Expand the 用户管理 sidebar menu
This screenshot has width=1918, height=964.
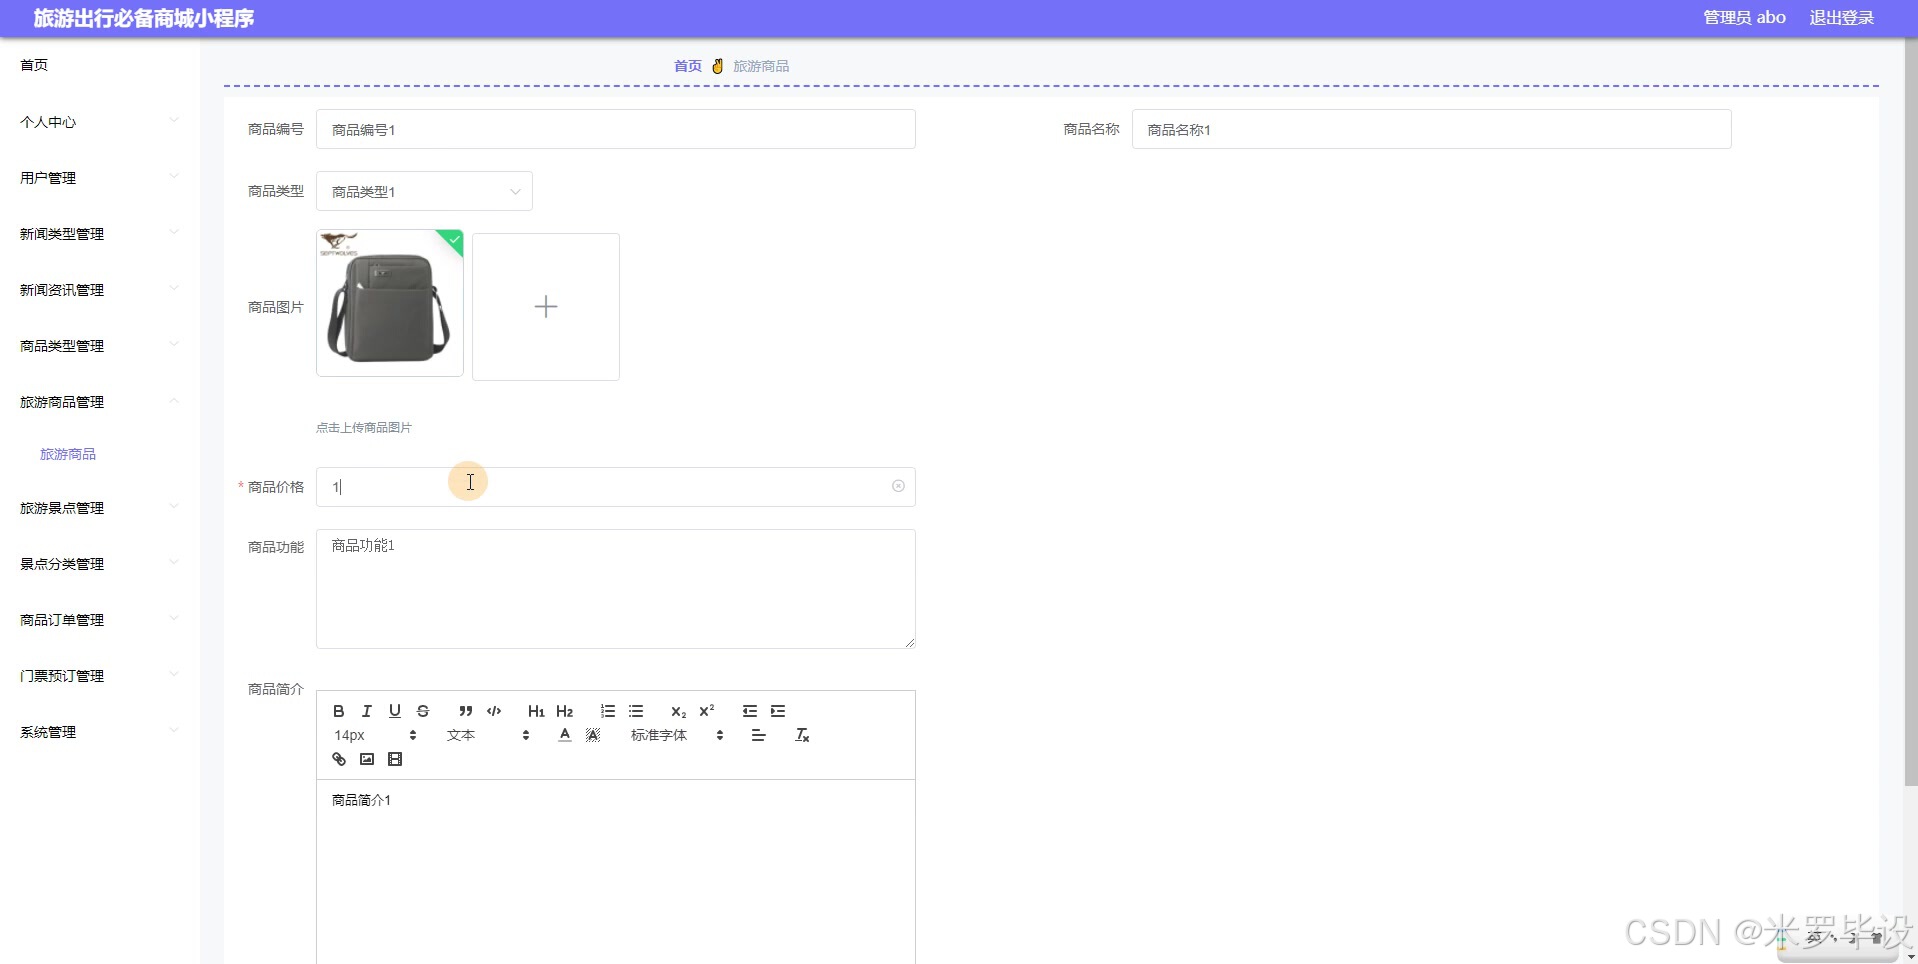[99, 178]
